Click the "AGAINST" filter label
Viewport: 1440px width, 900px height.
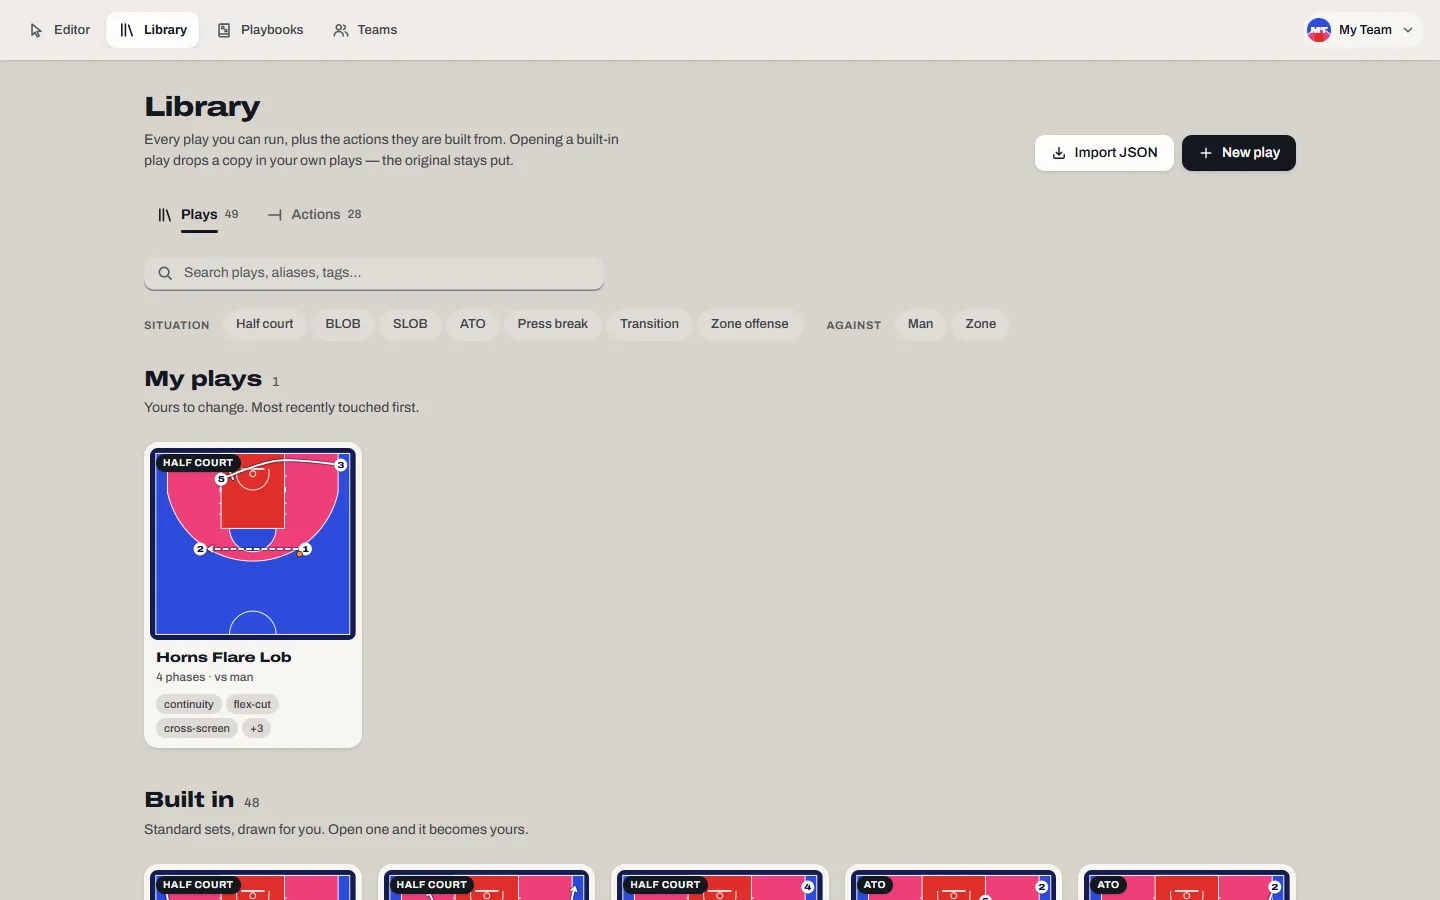coord(854,325)
